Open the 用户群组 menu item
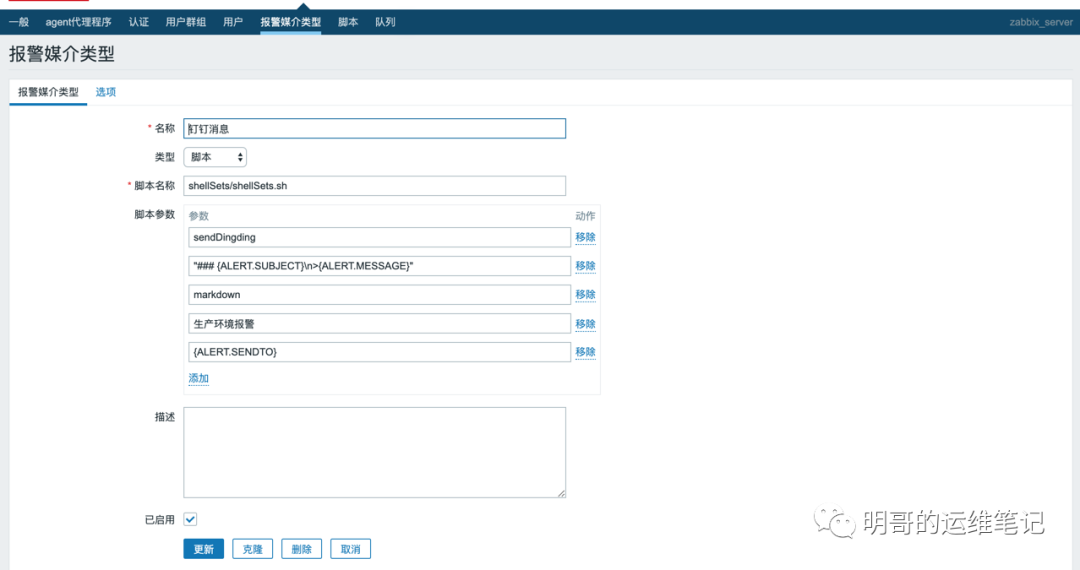 (186, 22)
